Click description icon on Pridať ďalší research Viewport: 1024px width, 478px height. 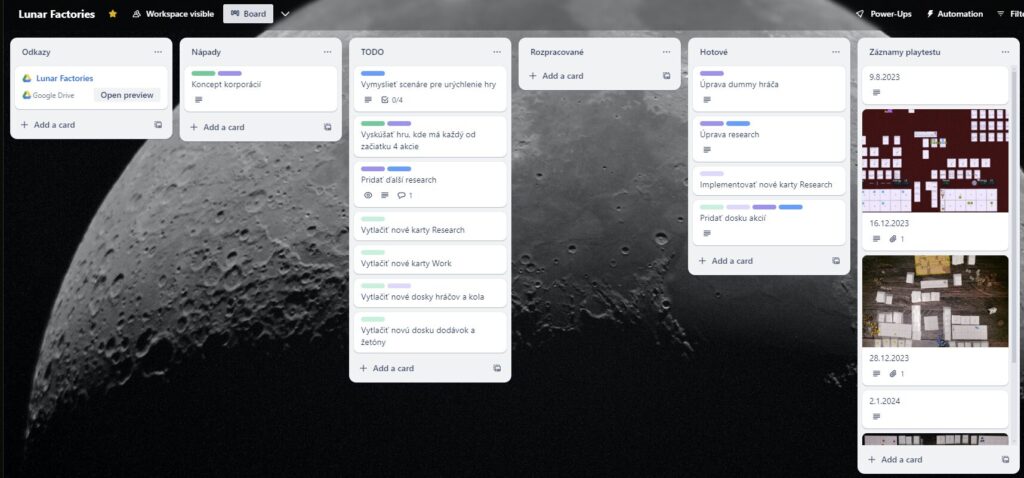click(385, 195)
